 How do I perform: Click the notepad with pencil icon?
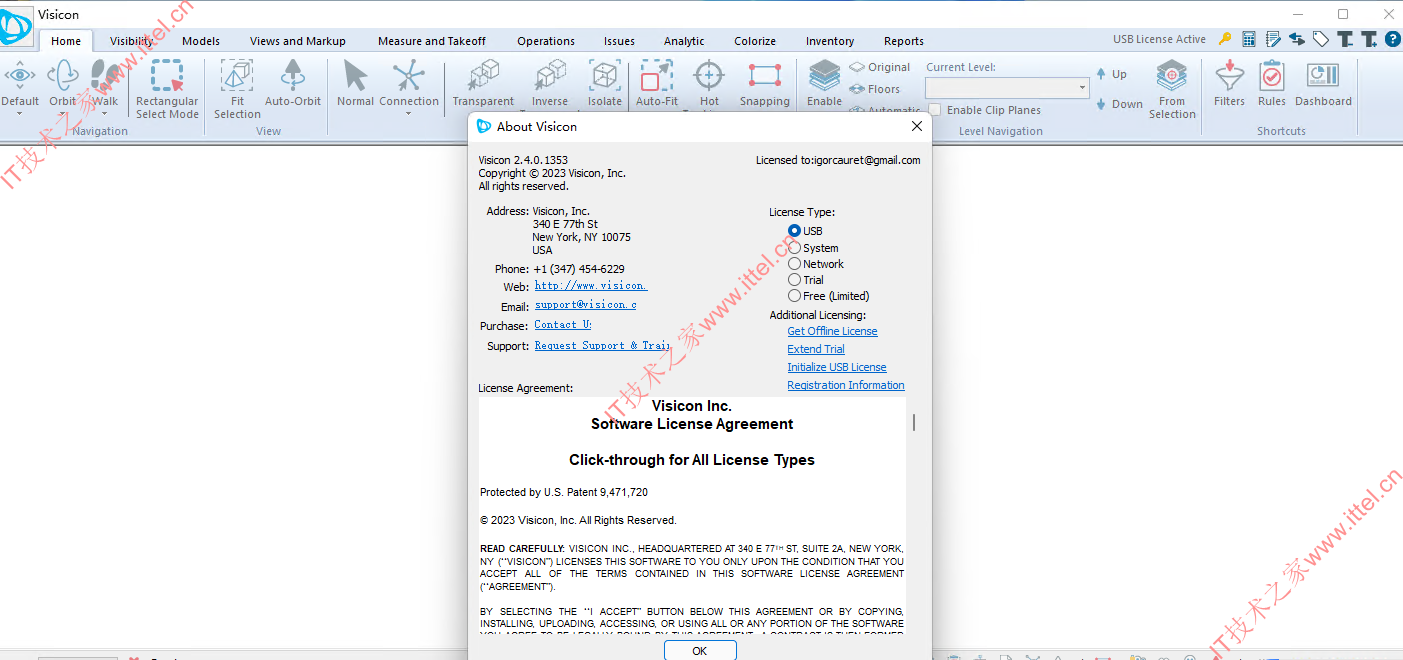pyautogui.click(x=1273, y=39)
